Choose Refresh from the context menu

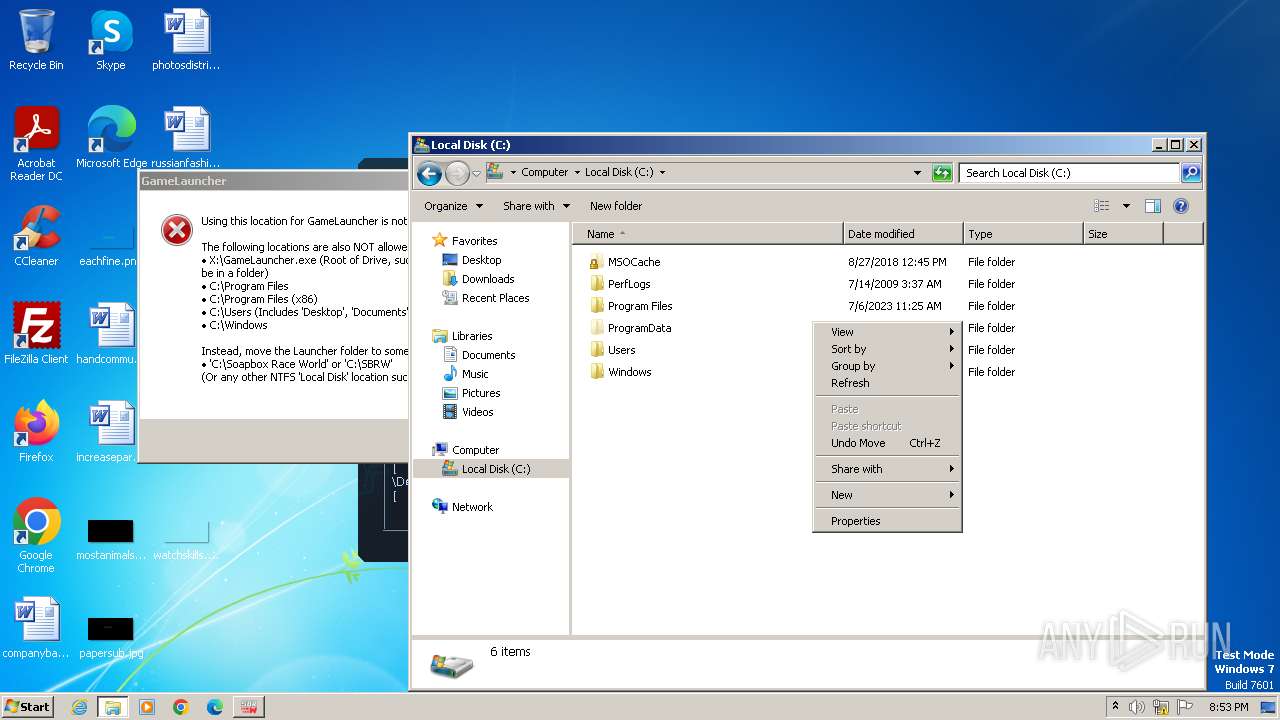[x=887, y=383]
